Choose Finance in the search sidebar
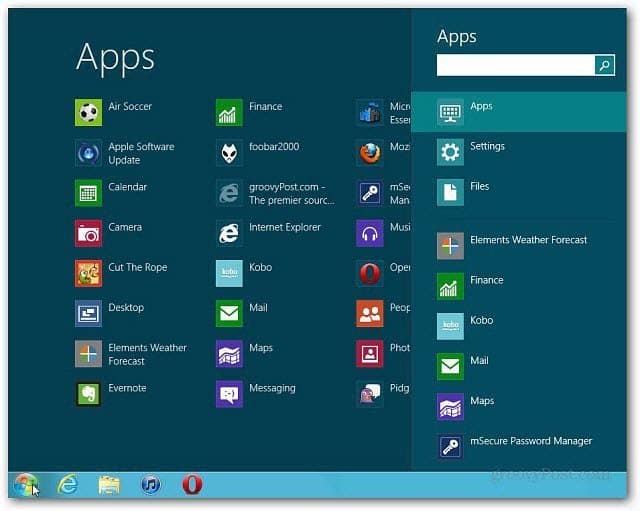 point(518,286)
